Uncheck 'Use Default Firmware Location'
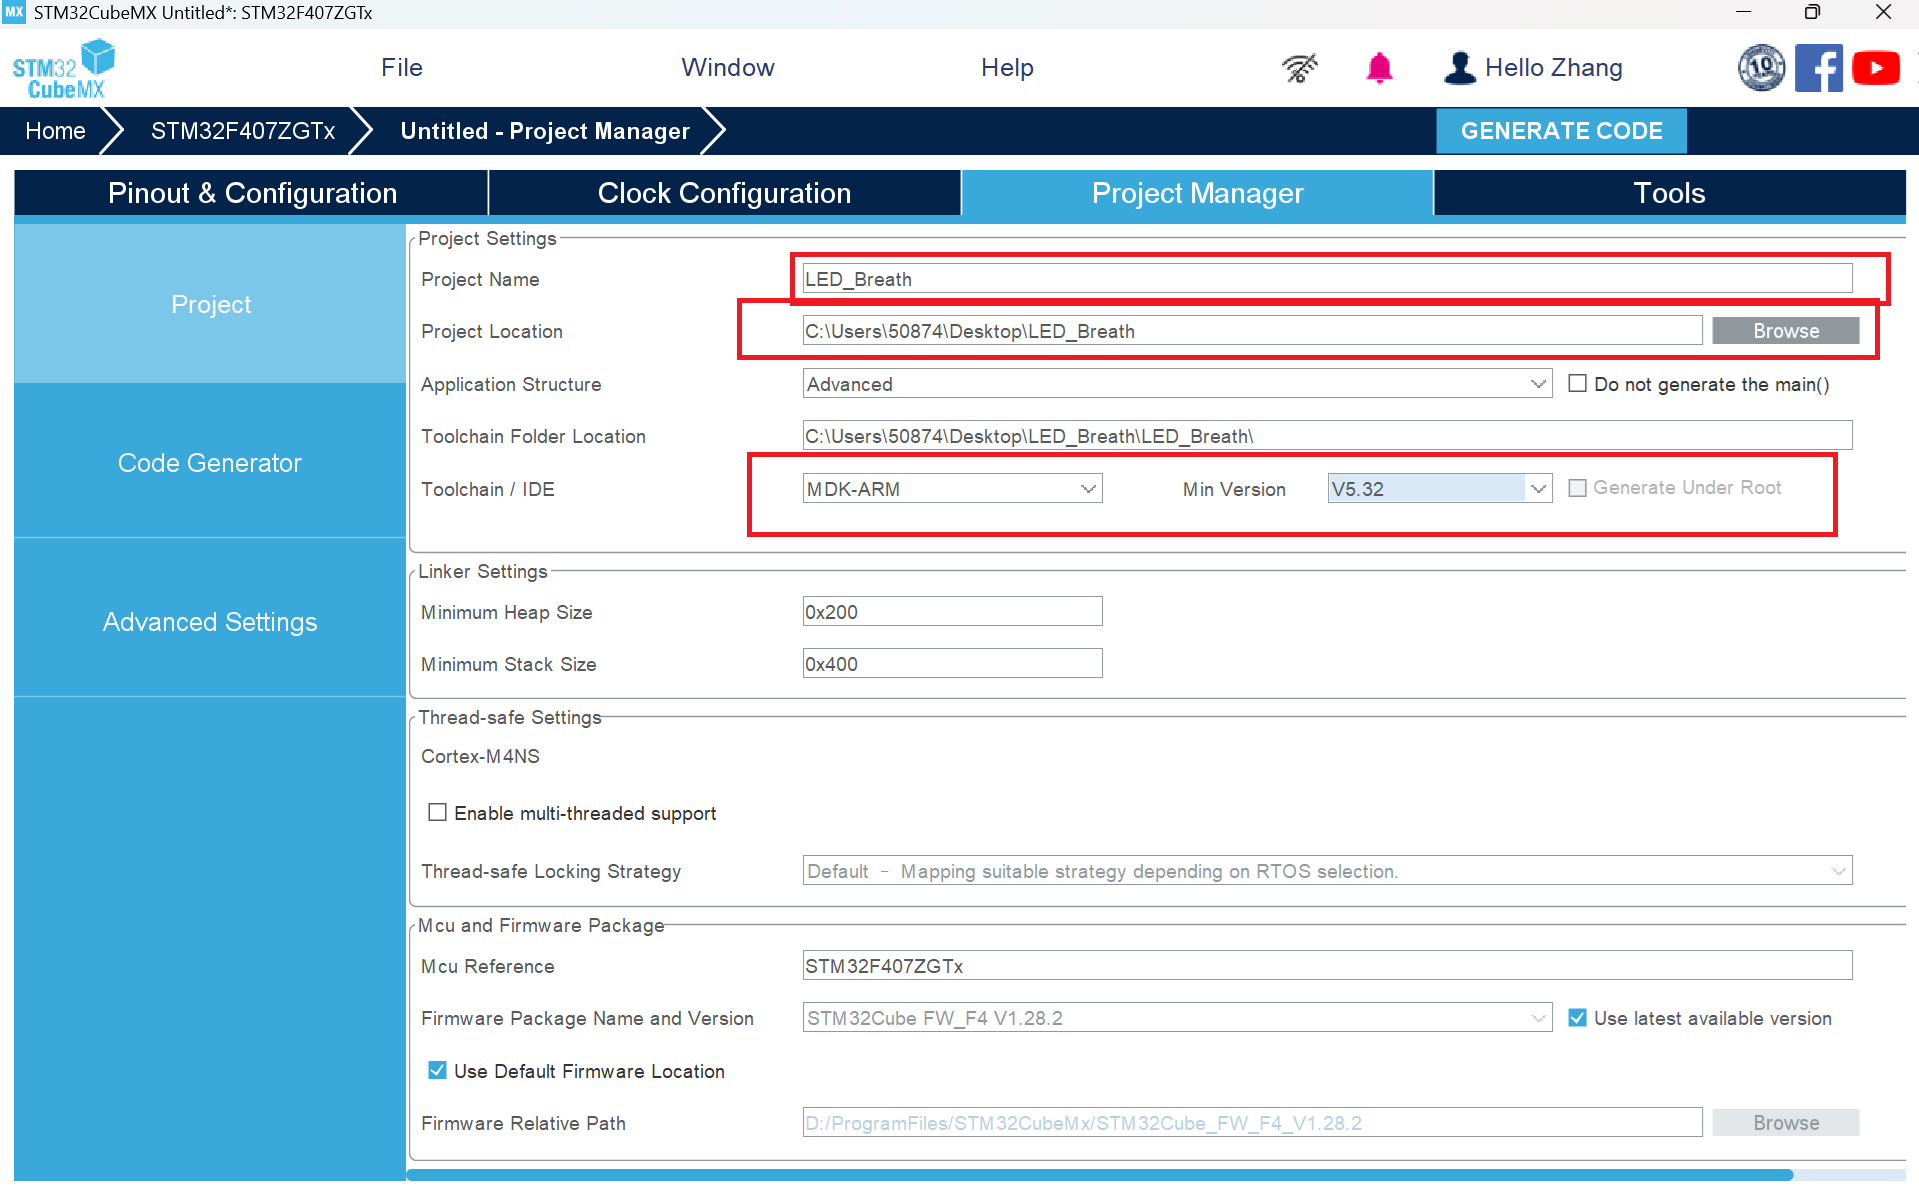1919x1194 pixels. (437, 1070)
